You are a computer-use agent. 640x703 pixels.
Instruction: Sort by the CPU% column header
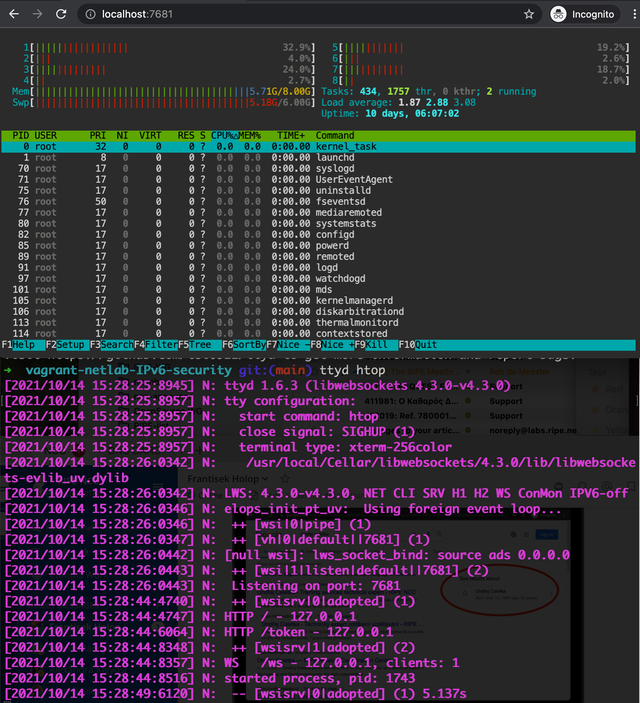click(224, 135)
